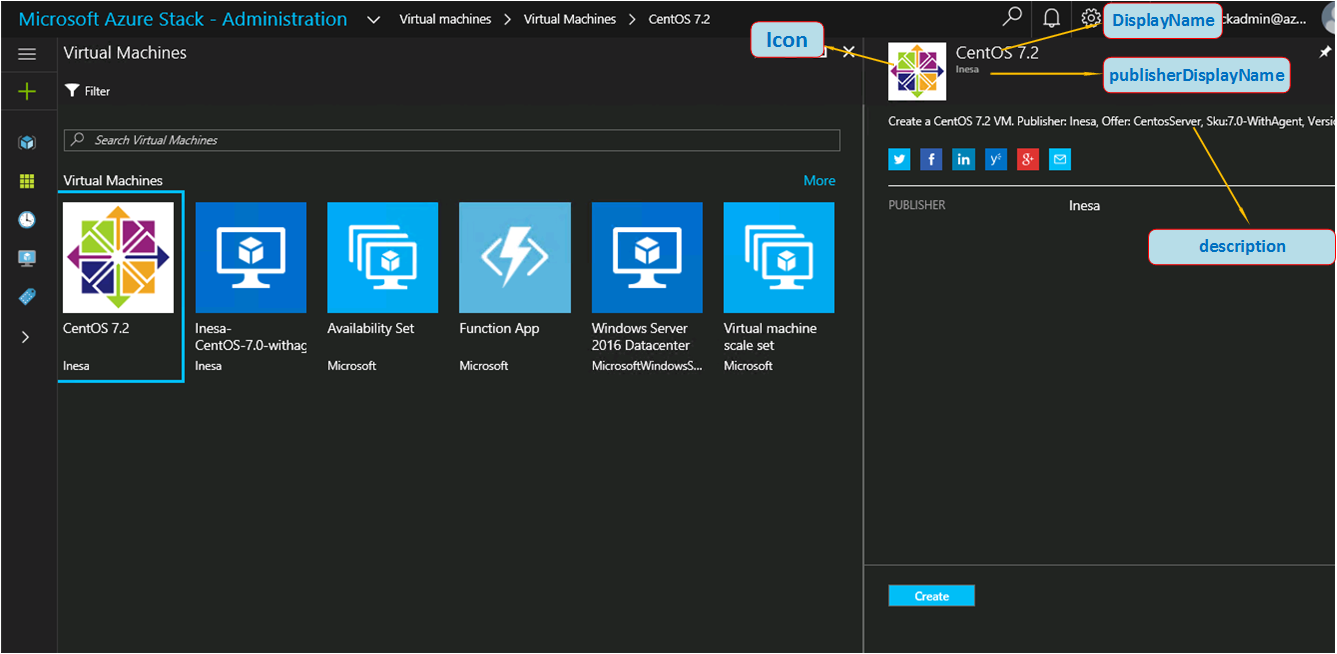Image resolution: width=1337 pixels, height=654 pixels.
Task: Click the Create button
Action: (931, 596)
